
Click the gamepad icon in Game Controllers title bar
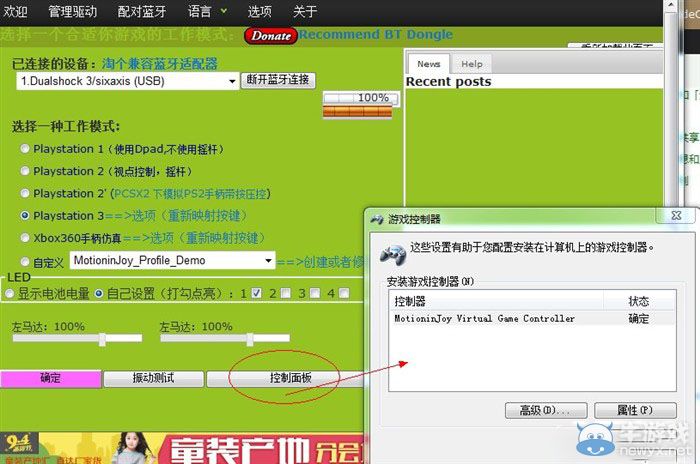(377, 219)
